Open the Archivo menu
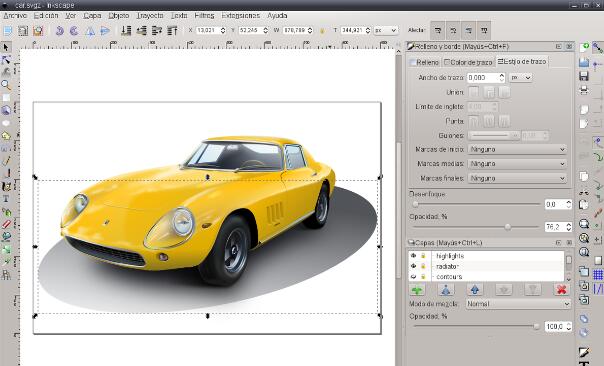Viewport: 604px width, 366px height. [x=15, y=15]
